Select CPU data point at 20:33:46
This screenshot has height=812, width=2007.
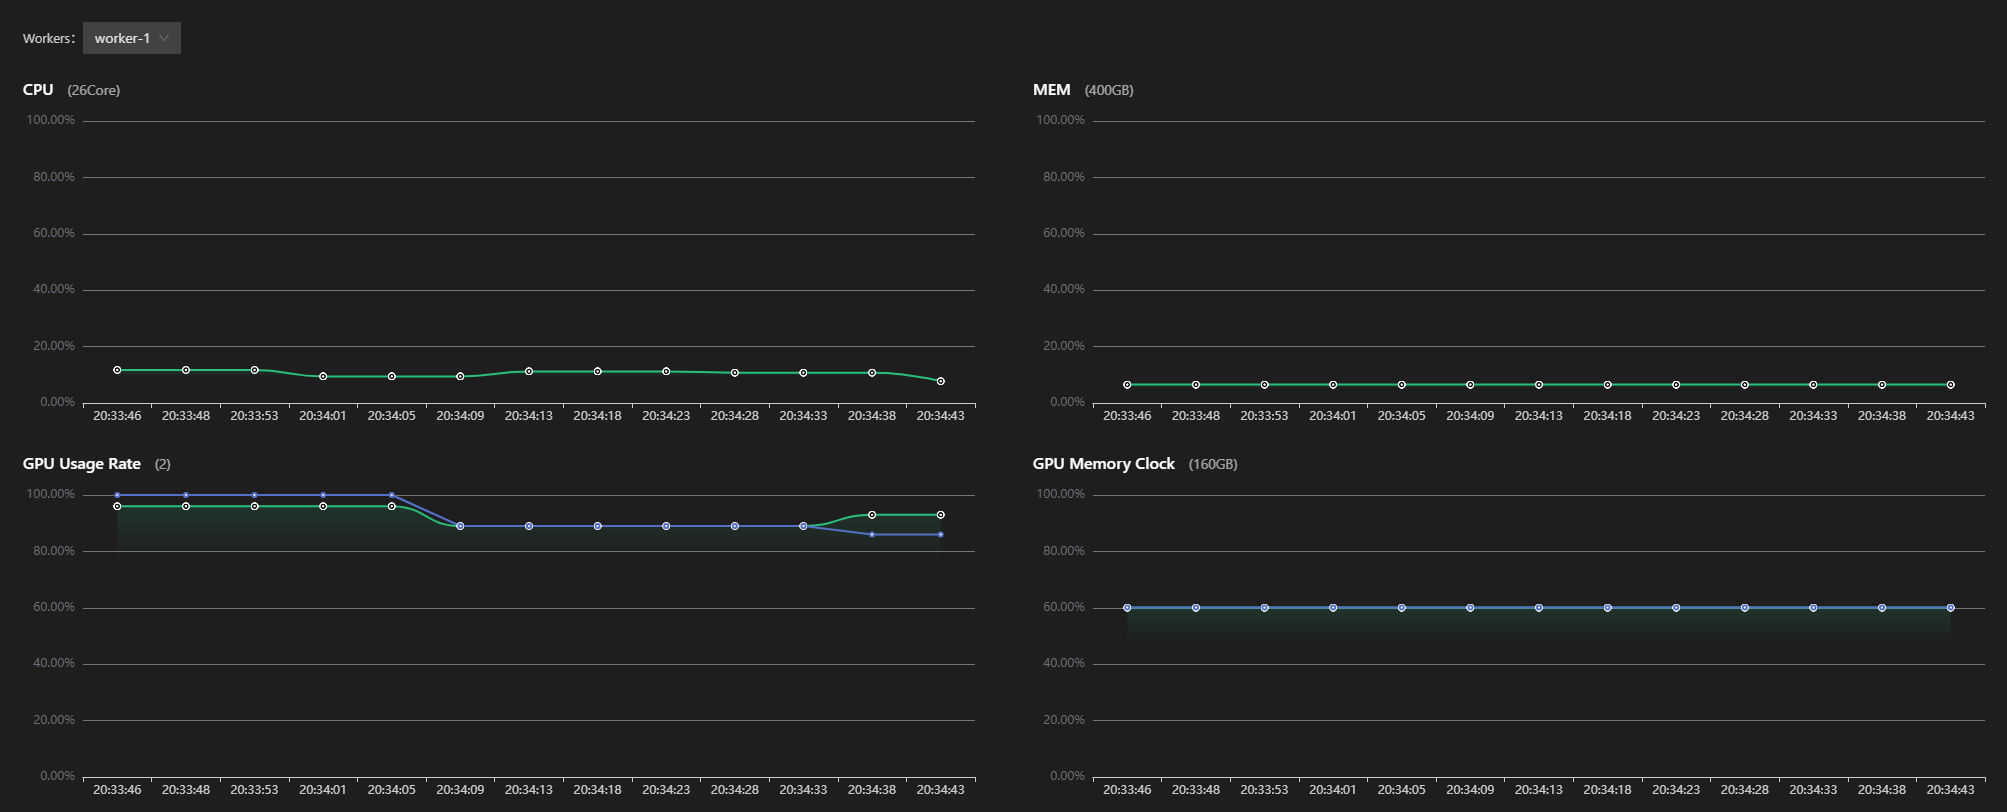tap(117, 370)
